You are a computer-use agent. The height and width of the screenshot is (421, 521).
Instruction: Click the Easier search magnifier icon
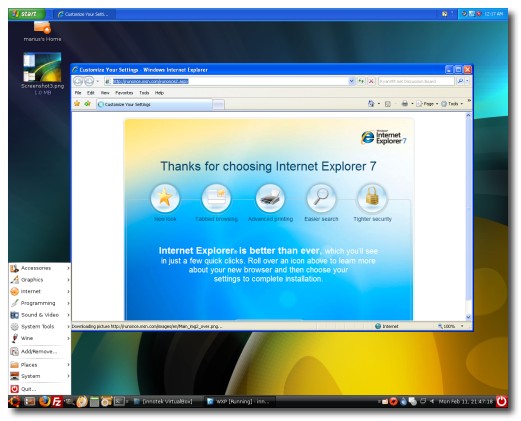point(321,198)
